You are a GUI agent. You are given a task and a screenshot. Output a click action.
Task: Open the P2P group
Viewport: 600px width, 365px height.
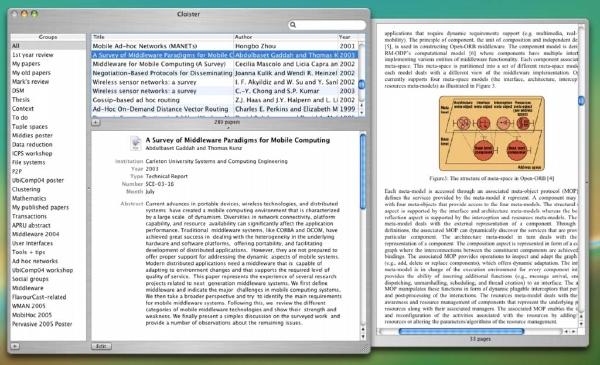48,171
